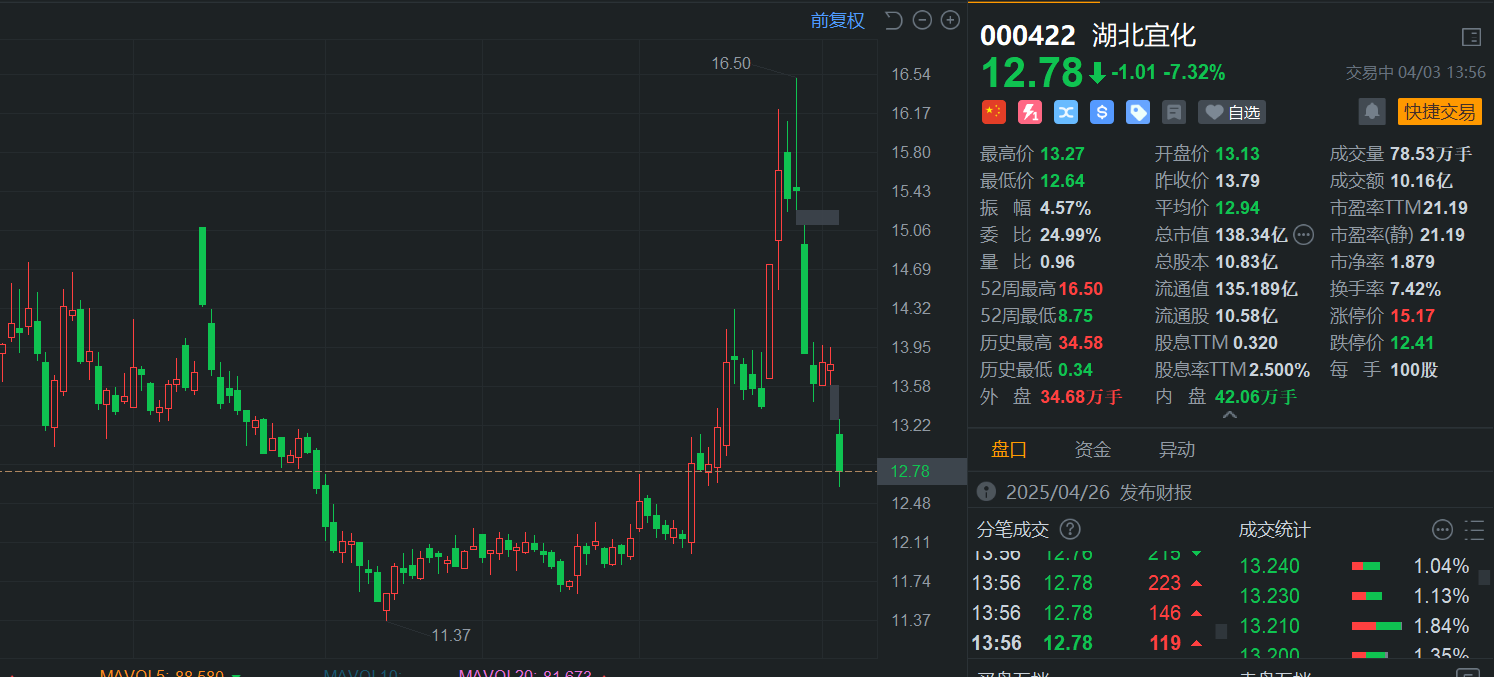1494x677 pixels.
Task: Click the 快捷交易 quick trade button
Action: click(1439, 112)
